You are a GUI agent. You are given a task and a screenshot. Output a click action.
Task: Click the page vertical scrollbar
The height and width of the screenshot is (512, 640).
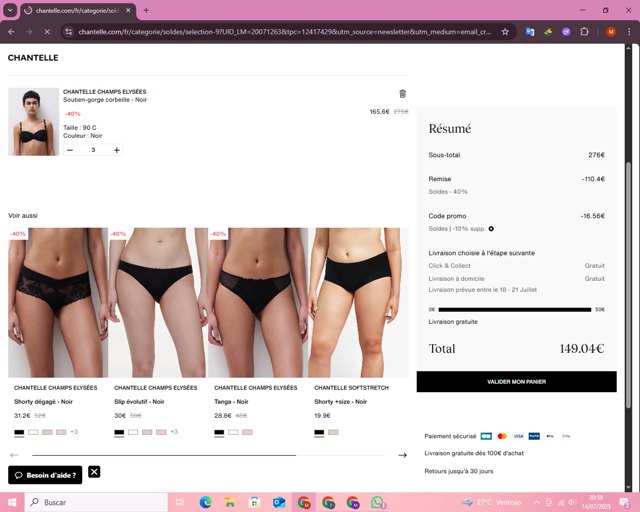pyautogui.click(x=629, y=285)
